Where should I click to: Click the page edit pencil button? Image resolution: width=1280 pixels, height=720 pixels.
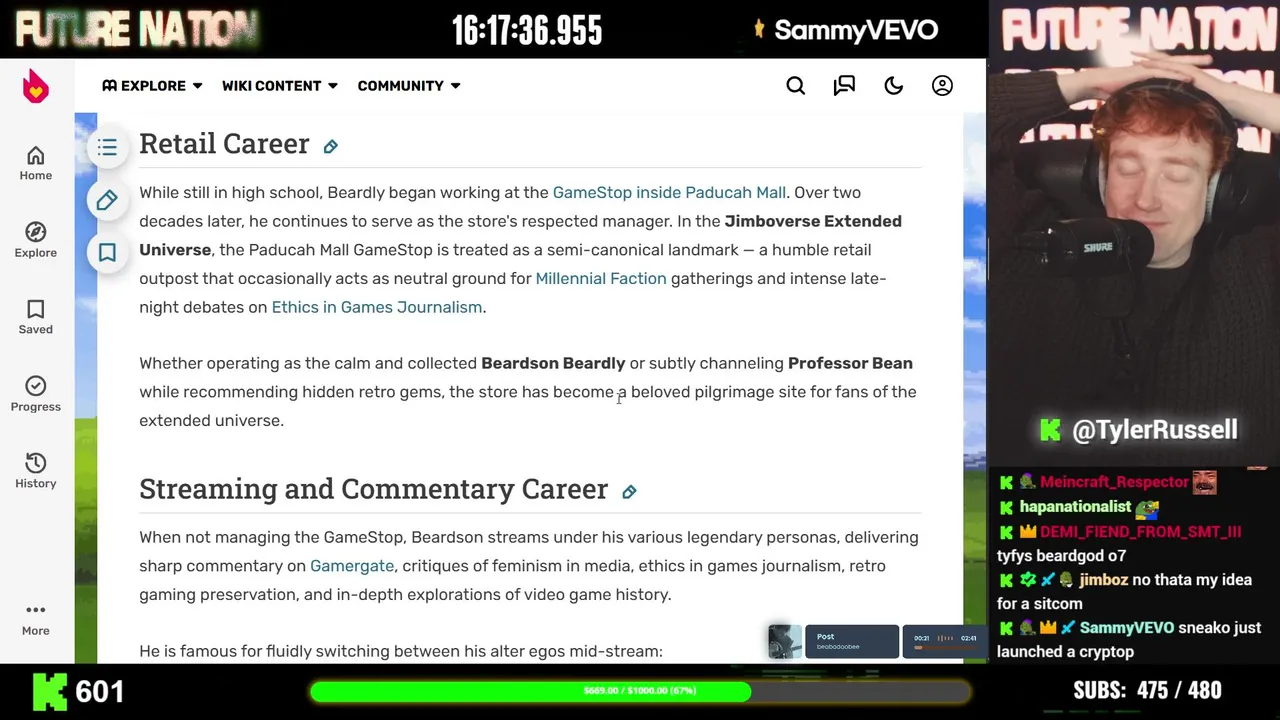107,200
